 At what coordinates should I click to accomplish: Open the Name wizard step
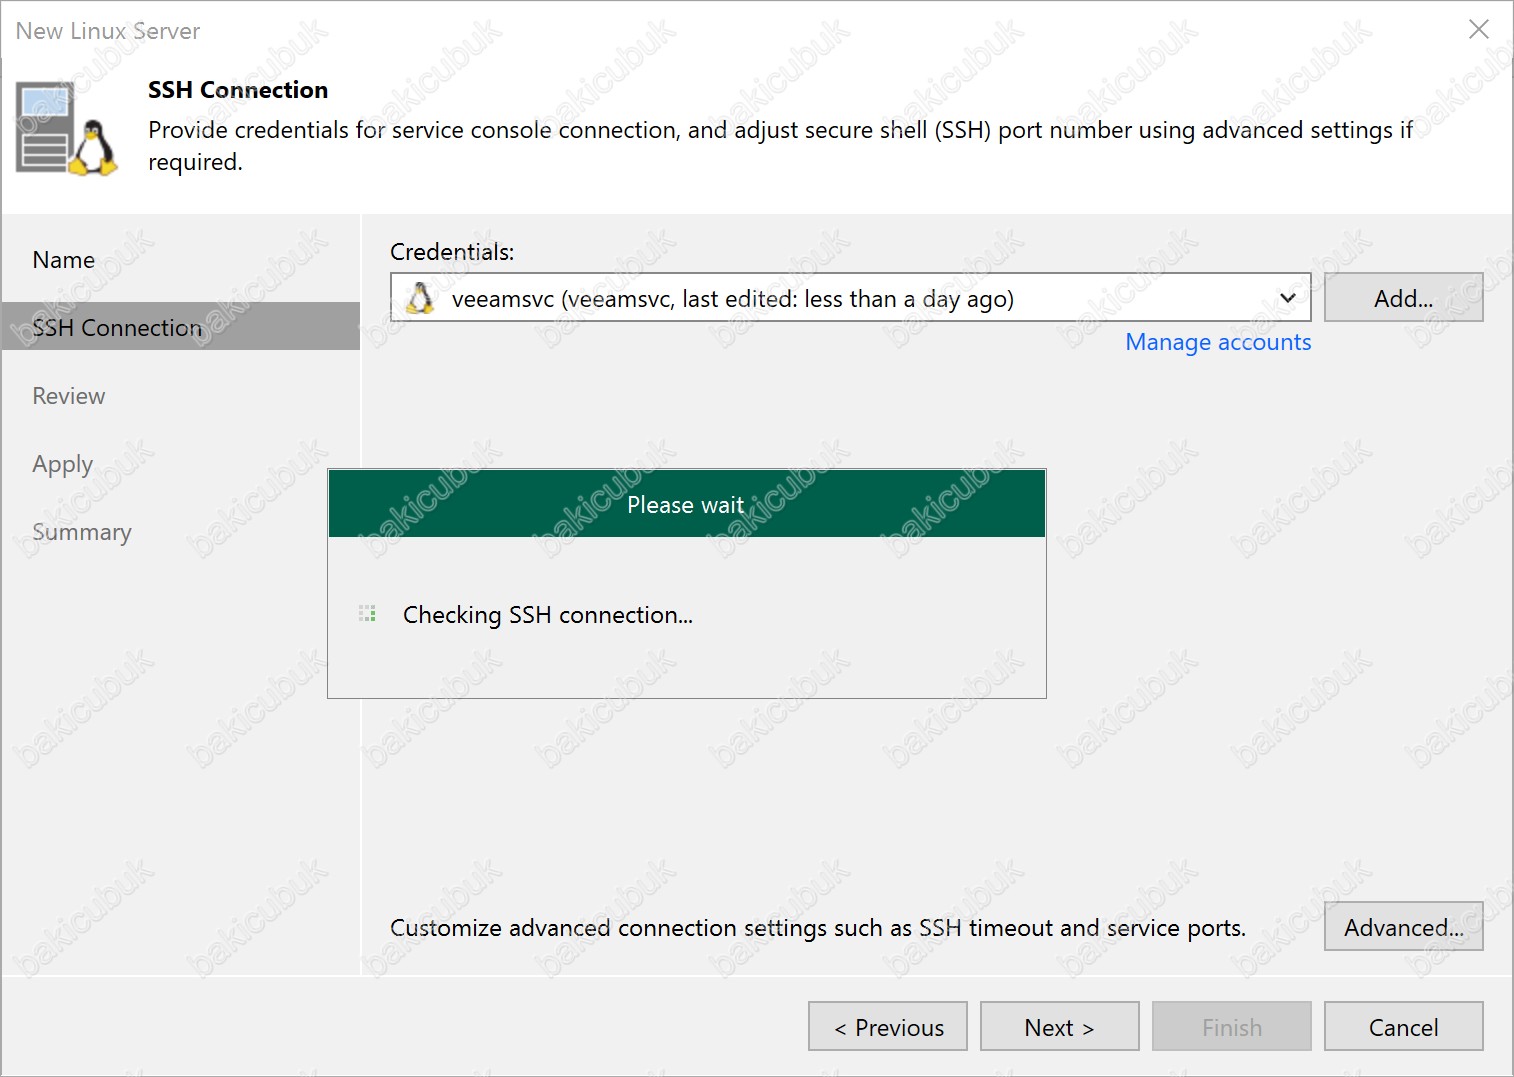[64, 260]
